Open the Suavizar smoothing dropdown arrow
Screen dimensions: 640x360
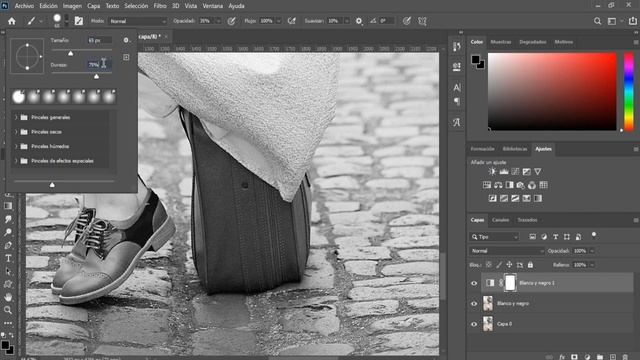click(347, 21)
